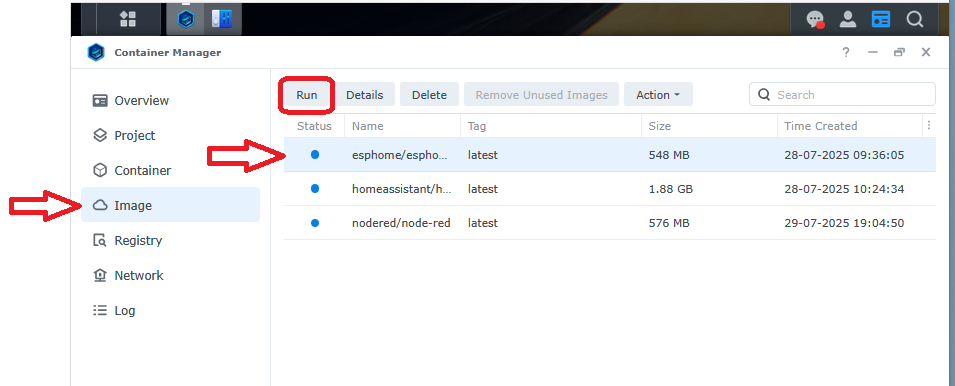Image resolution: width=955 pixels, height=386 pixels.
Task: Click the Network sidebar icon
Action: [x=100, y=275]
